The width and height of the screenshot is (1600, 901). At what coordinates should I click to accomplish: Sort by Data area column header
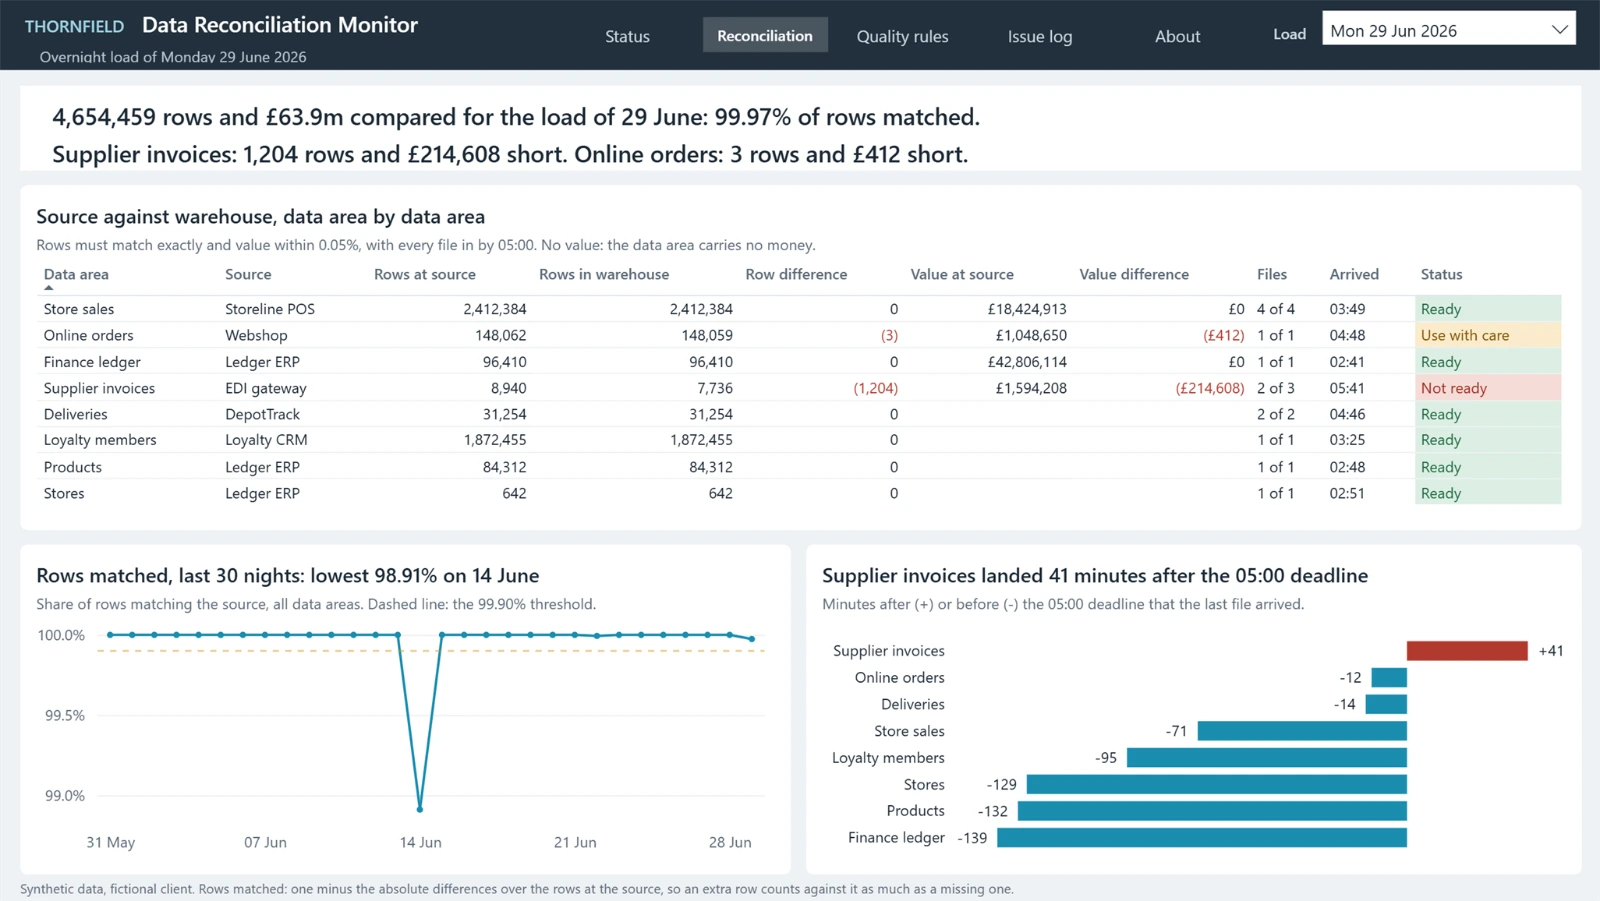[x=76, y=274]
